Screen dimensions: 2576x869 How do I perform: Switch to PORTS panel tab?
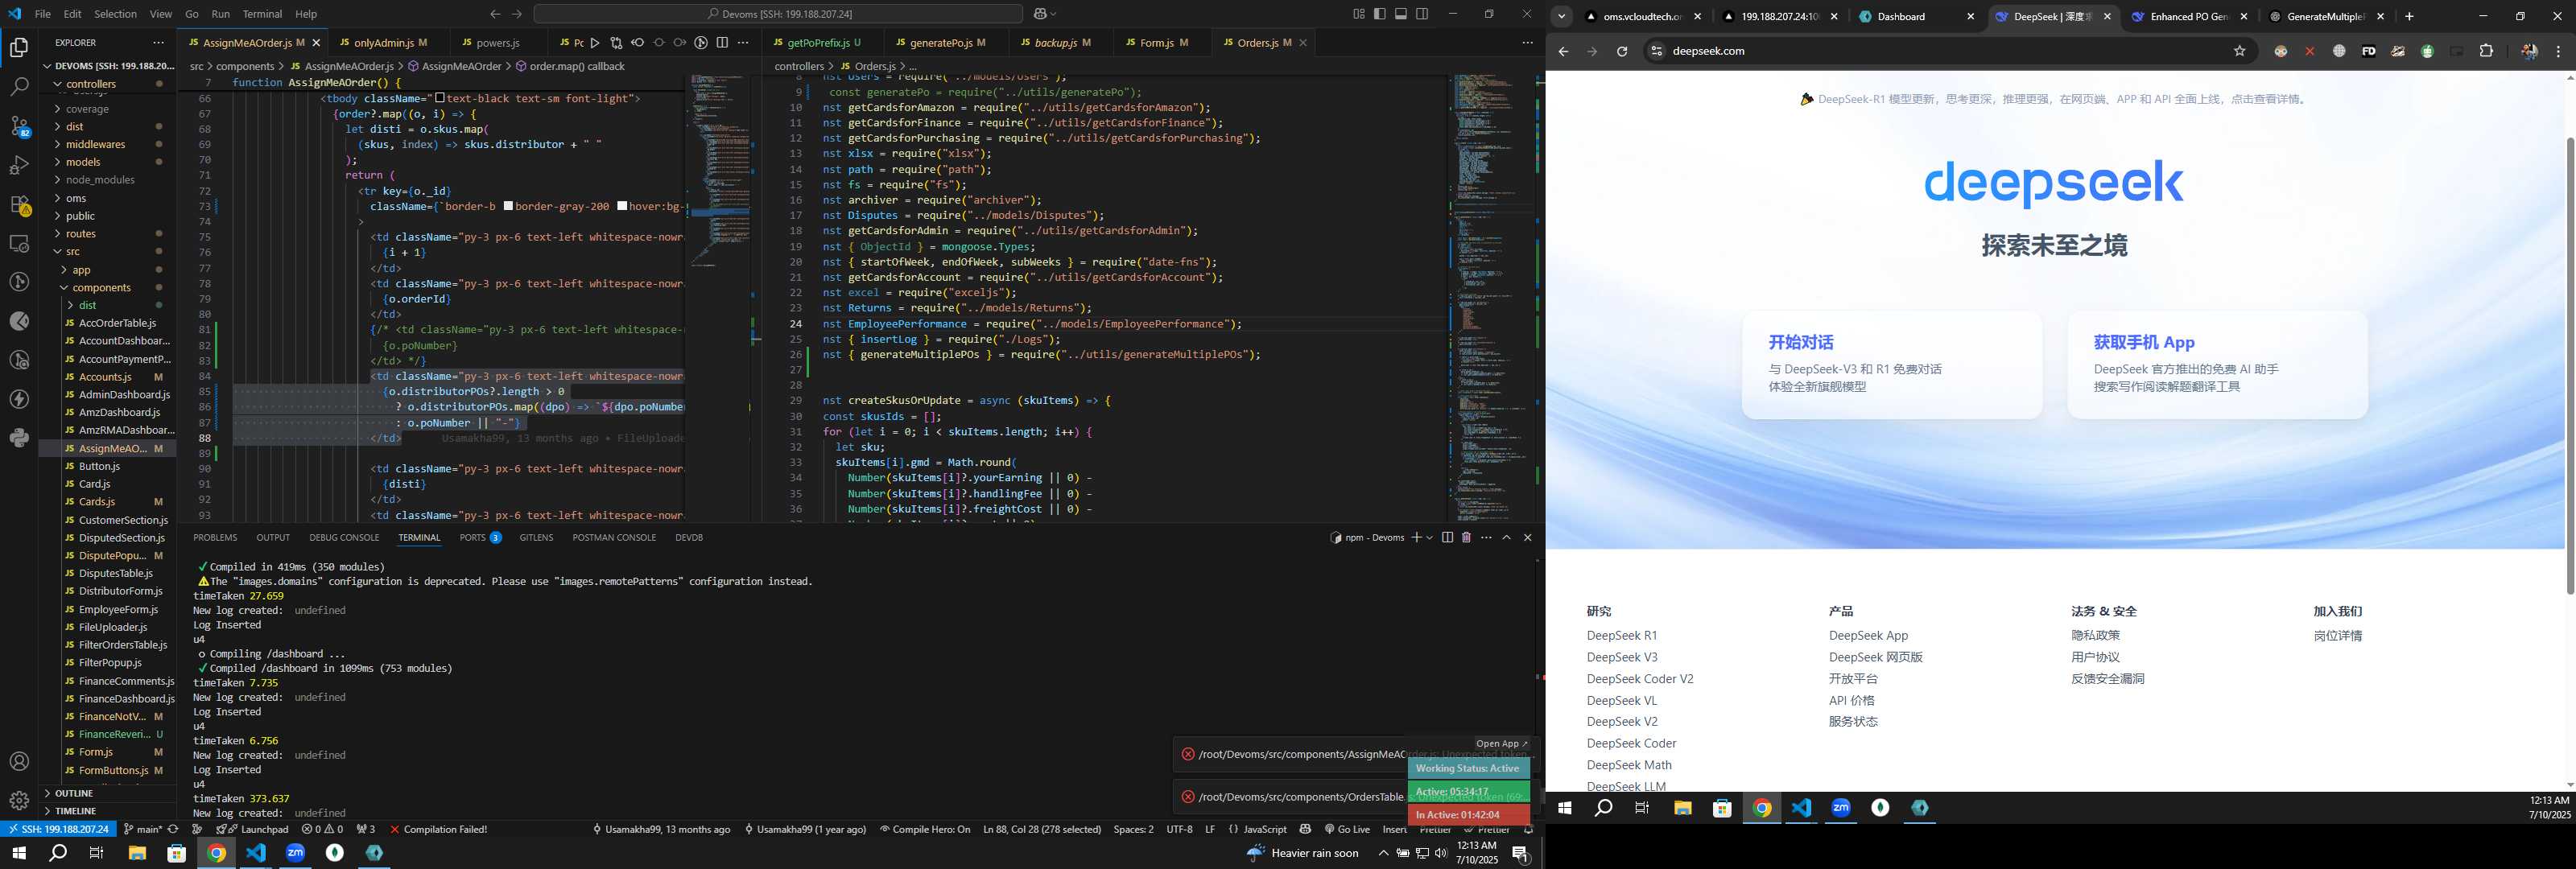[x=480, y=538]
